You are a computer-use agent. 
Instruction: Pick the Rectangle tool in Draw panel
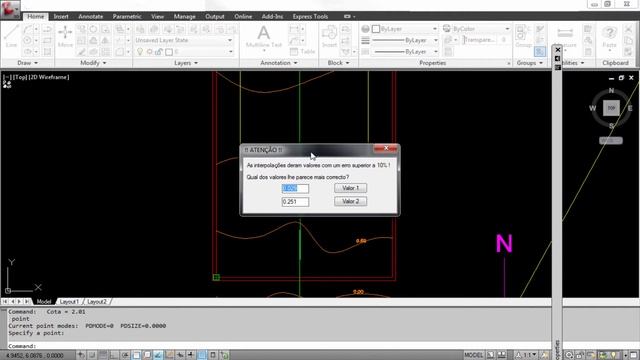point(47,40)
